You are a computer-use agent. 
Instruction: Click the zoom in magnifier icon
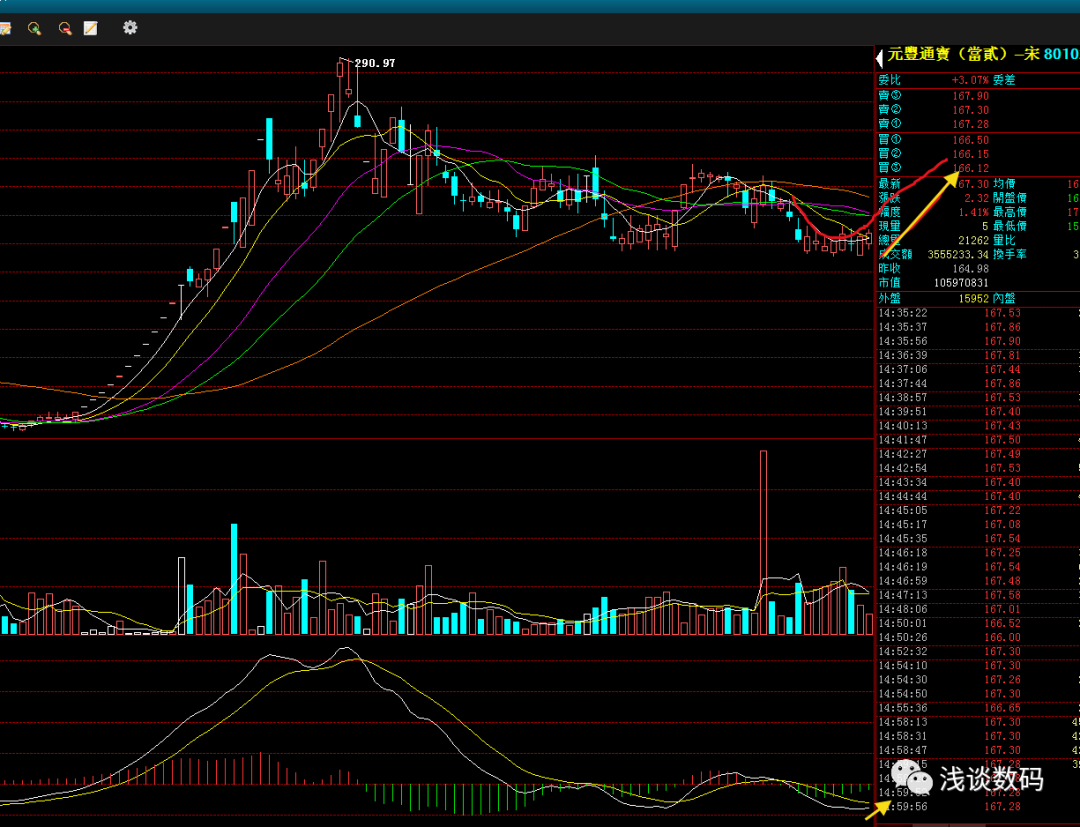point(34,28)
